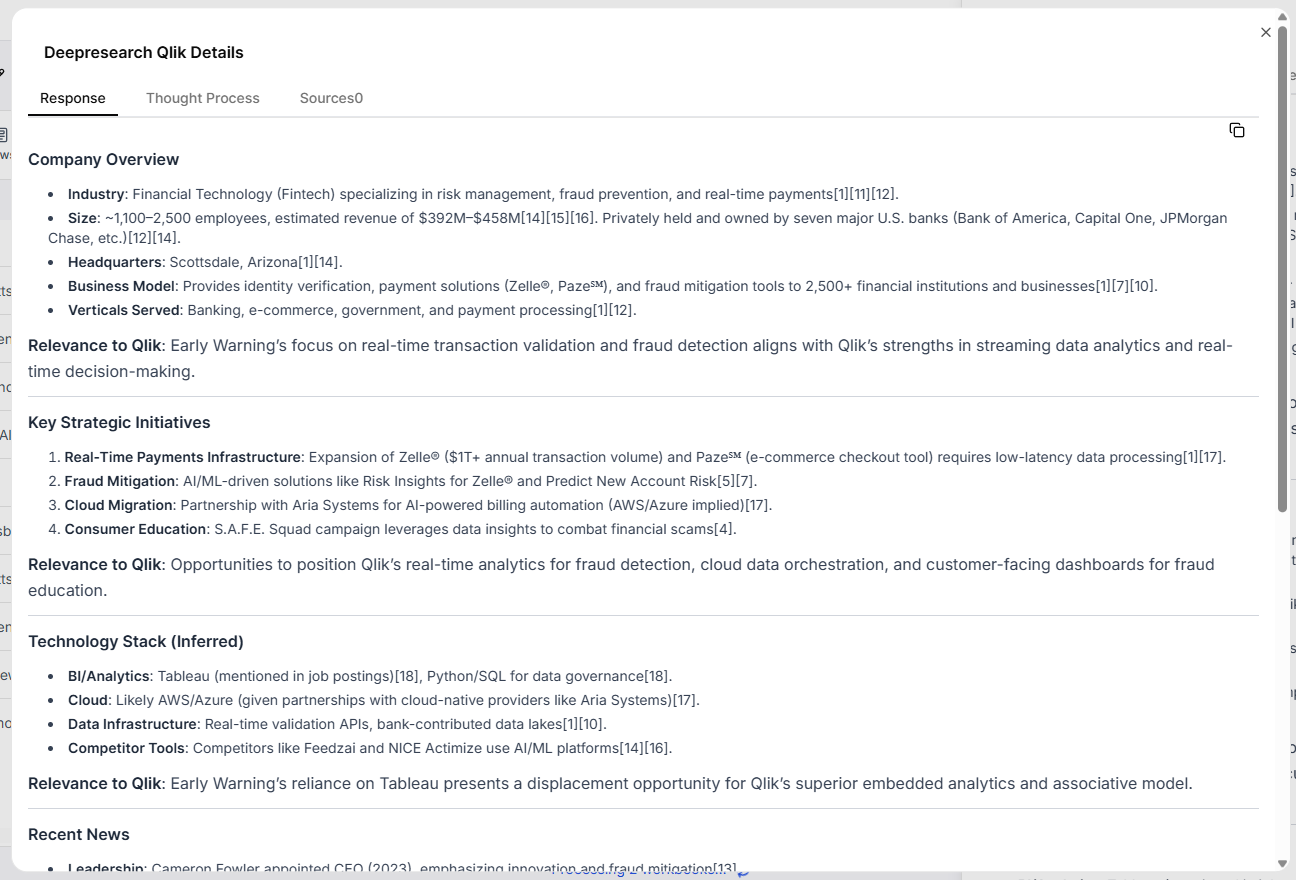Copy the response using the copy icon
This screenshot has height=880, width=1296.
click(1237, 130)
